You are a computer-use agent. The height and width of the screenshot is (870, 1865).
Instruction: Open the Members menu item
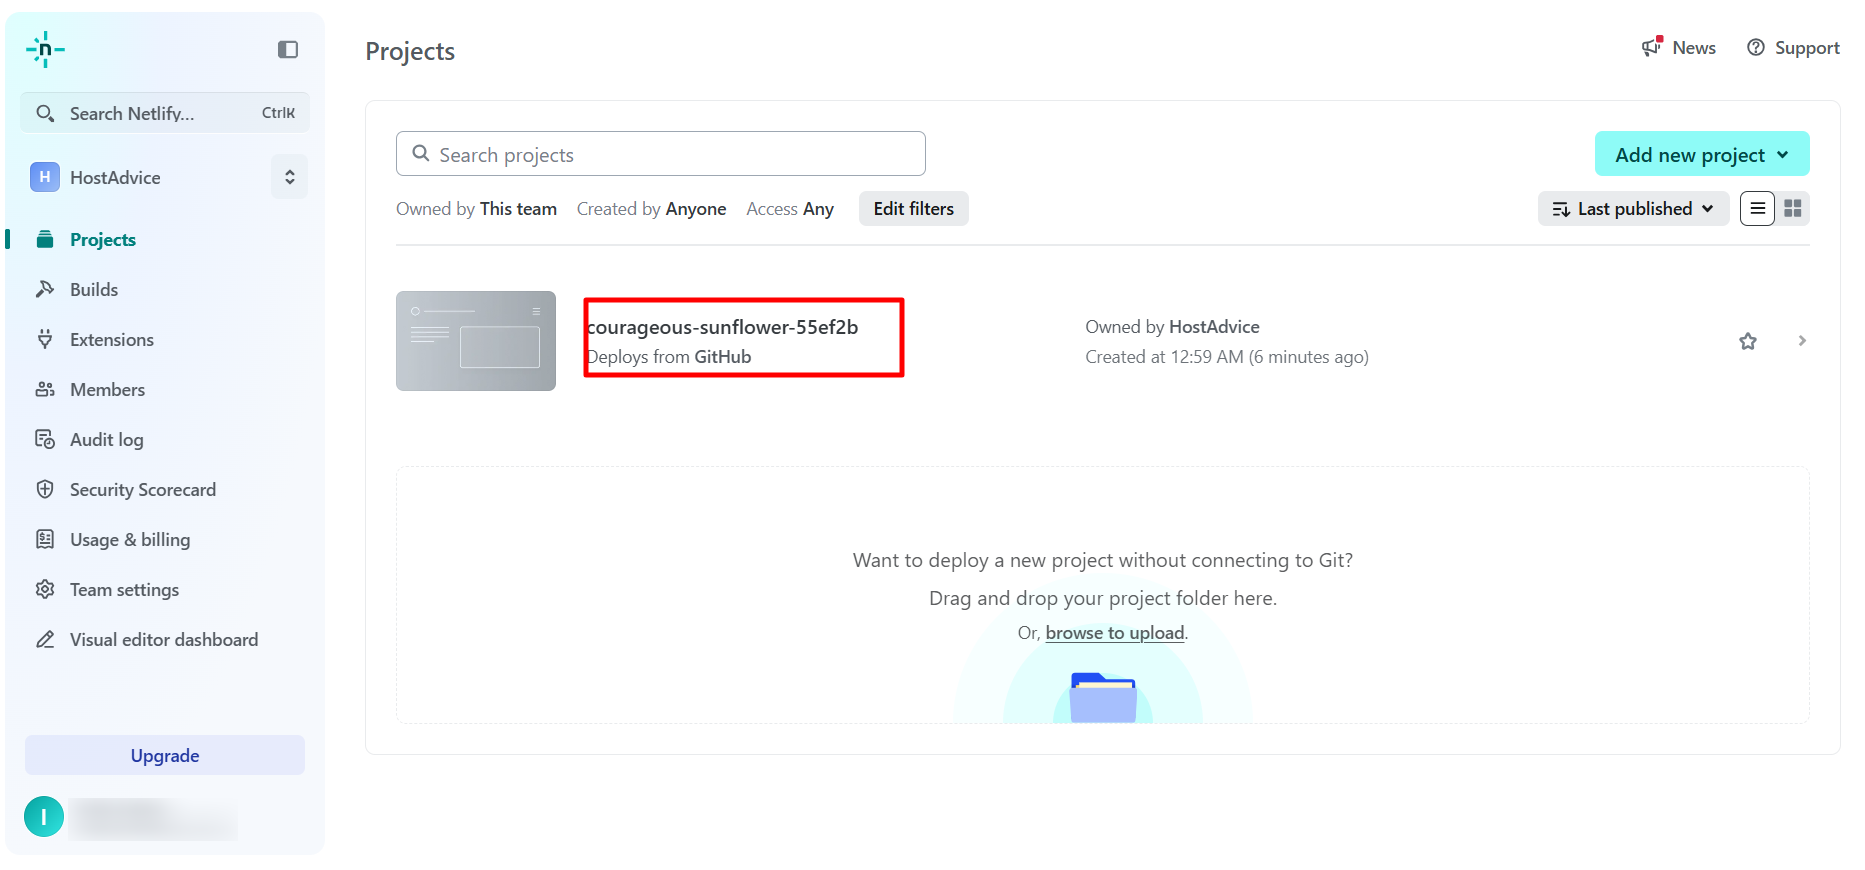pos(107,389)
